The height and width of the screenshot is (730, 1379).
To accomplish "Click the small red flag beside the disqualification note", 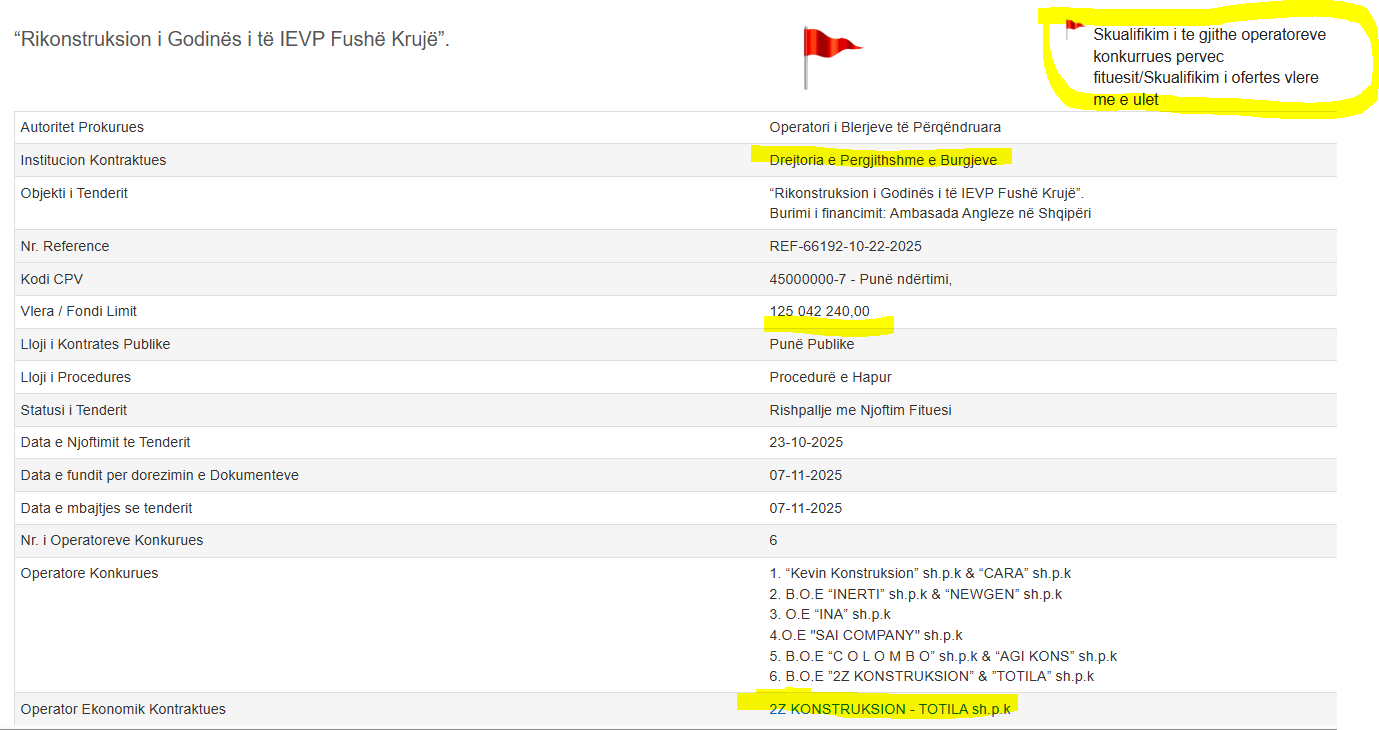I will point(1074,29).
